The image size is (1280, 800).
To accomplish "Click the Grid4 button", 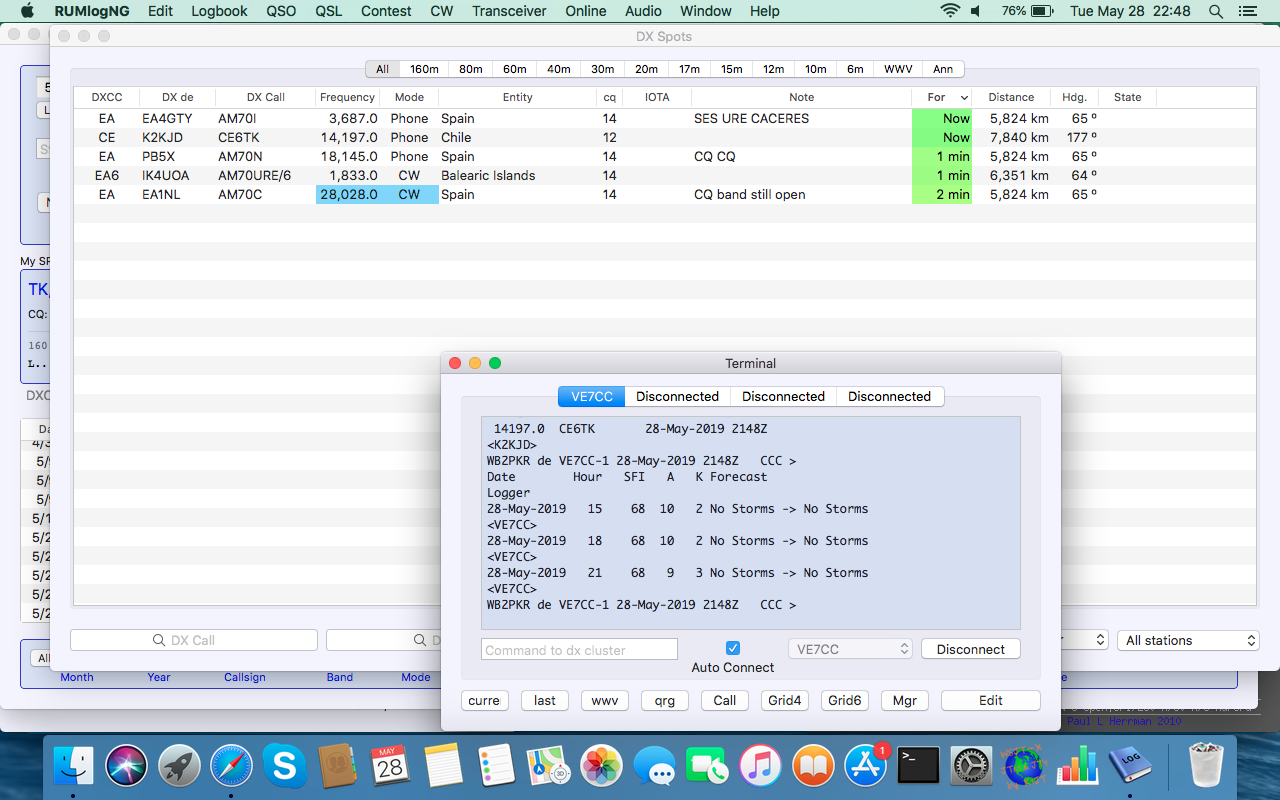I will tap(785, 700).
